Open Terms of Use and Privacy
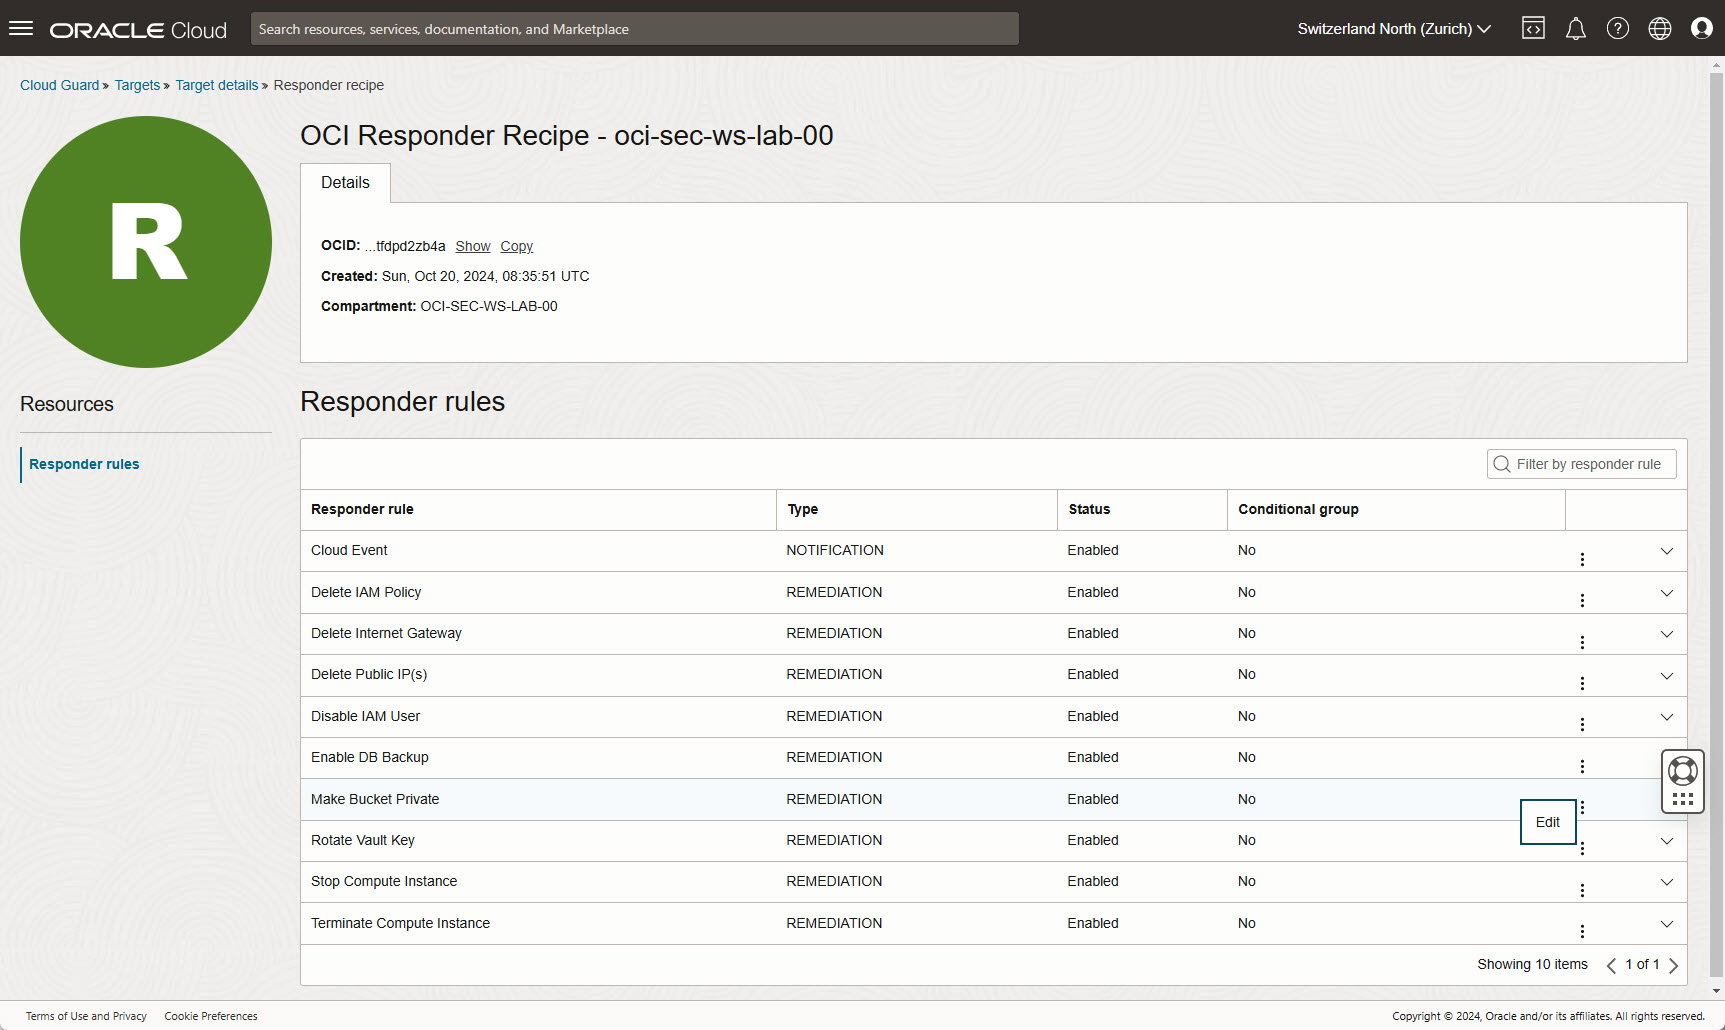The height and width of the screenshot is (1030, 1725). tap(86, 1016)
